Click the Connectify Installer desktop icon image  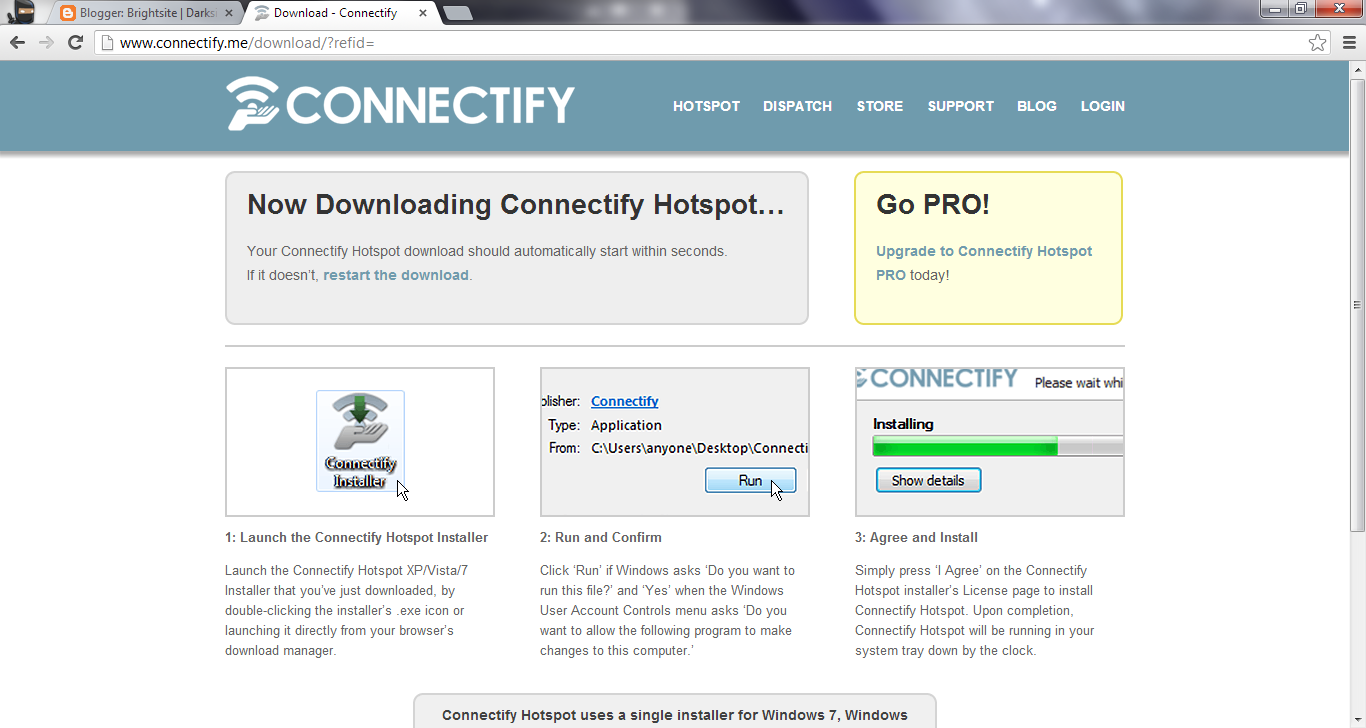(359, 435)
